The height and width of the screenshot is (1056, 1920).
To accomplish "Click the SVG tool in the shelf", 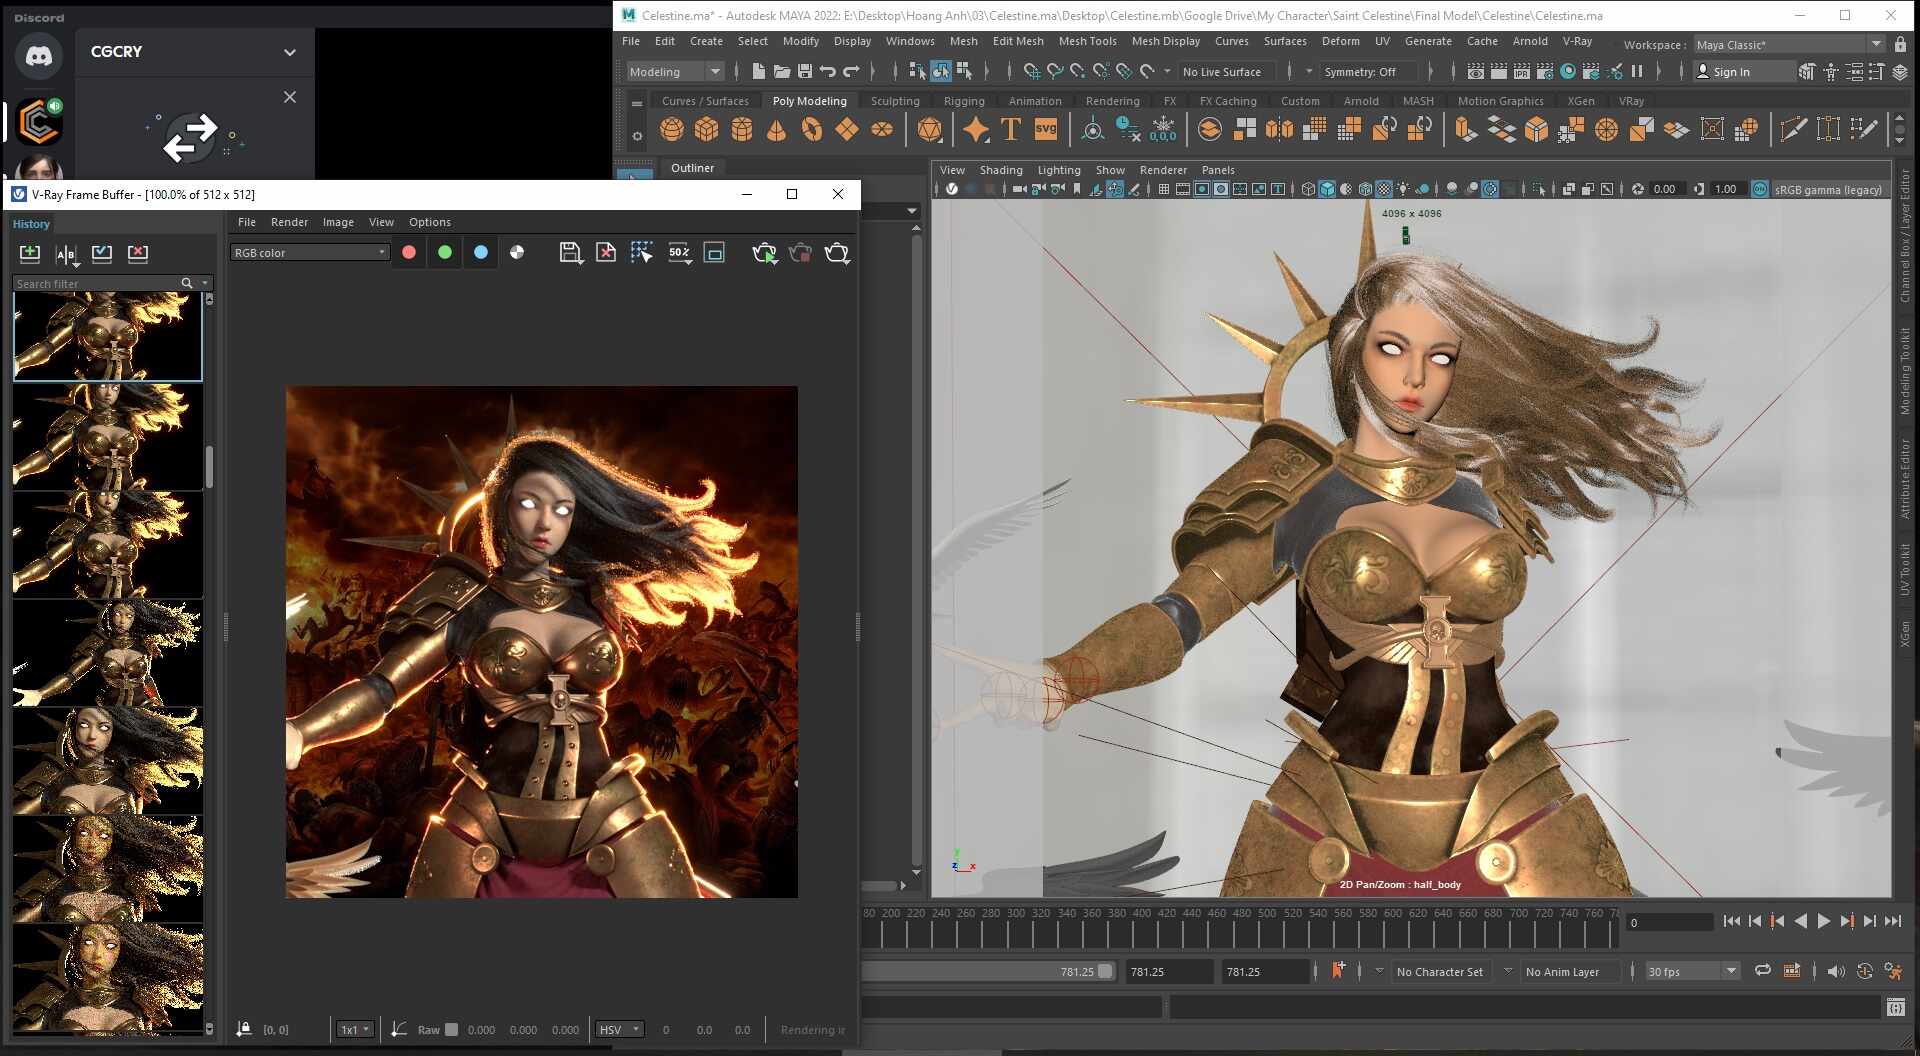I will [1046, 129].
